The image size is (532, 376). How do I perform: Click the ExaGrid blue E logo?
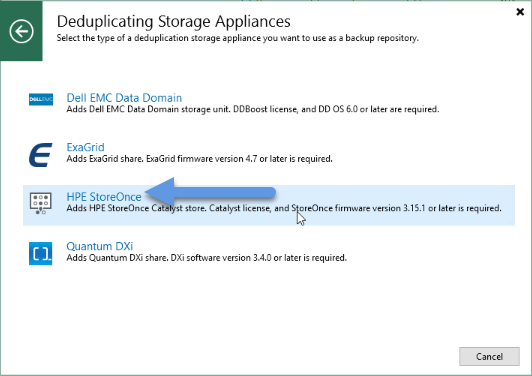click(x=41, y=155)
